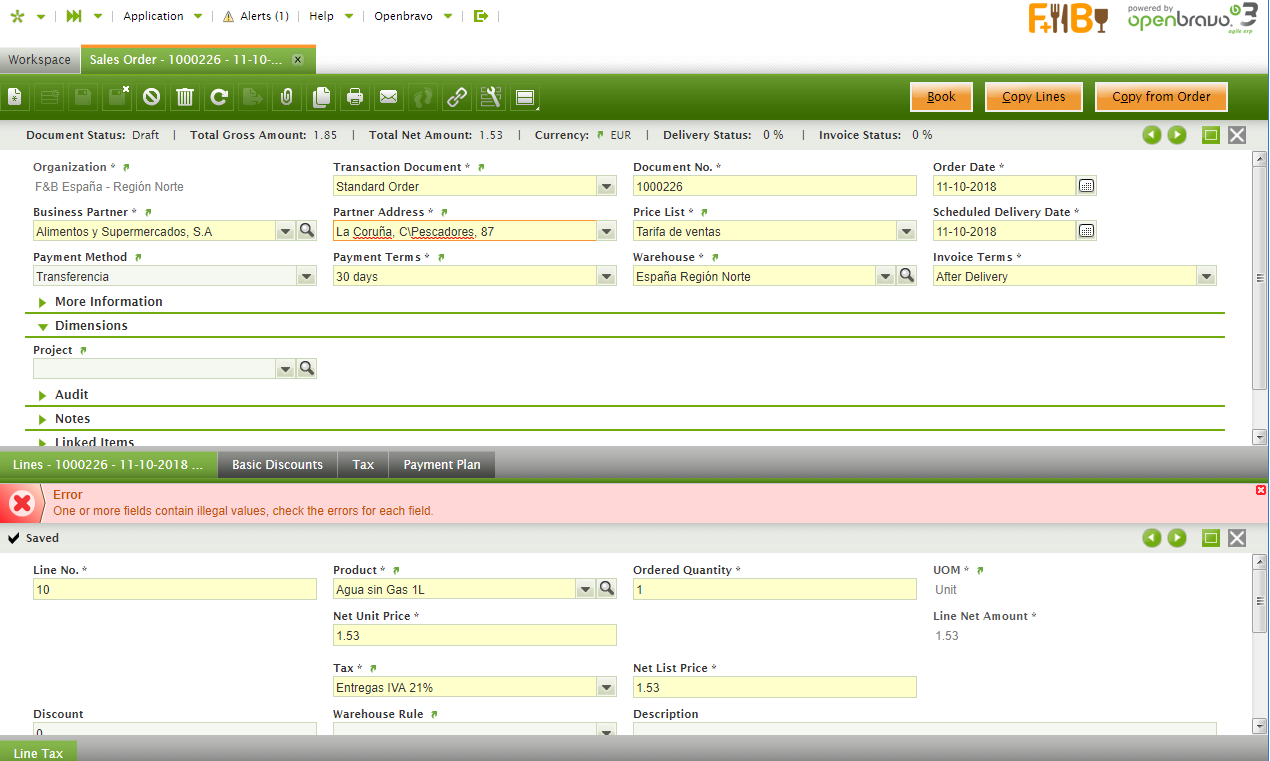
Task: Open the Payment Plan tab
Action: click(x=441, y=465)
